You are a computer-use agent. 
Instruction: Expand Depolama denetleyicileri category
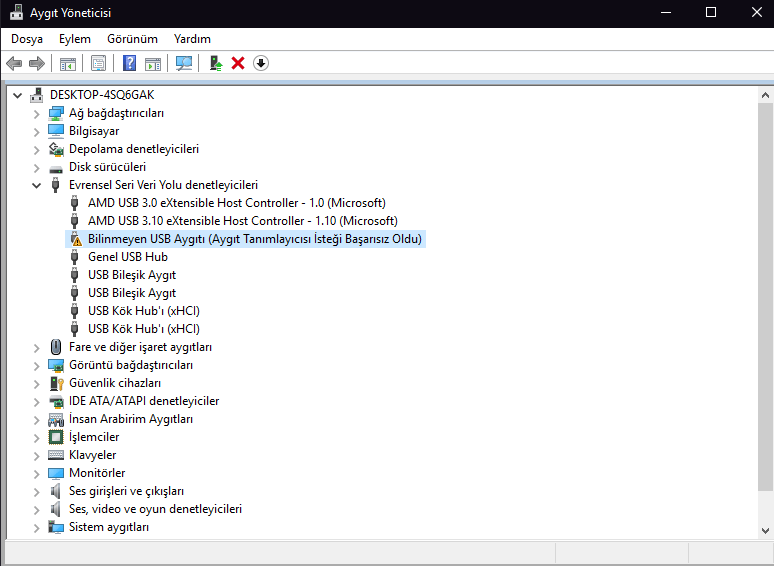[36, 150]
